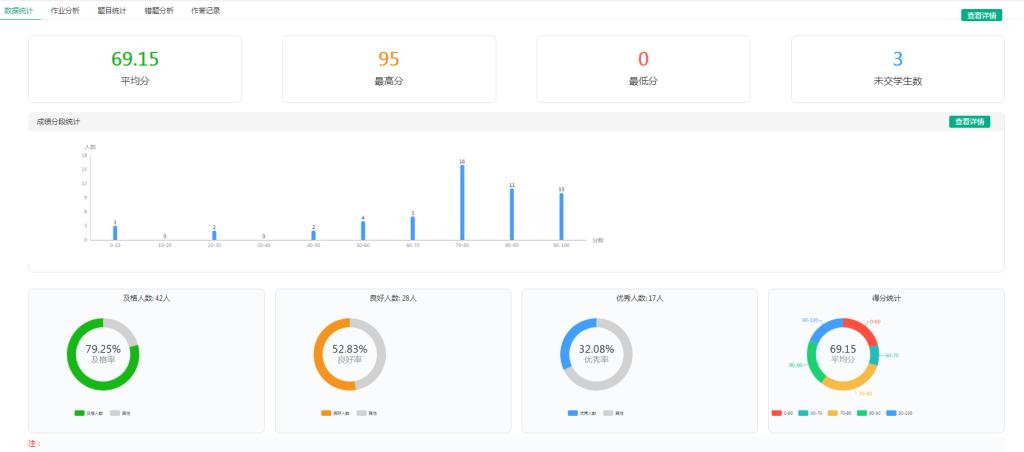
Task: Click 查看详情 button at page top right
Action: [x=981, y=15]
